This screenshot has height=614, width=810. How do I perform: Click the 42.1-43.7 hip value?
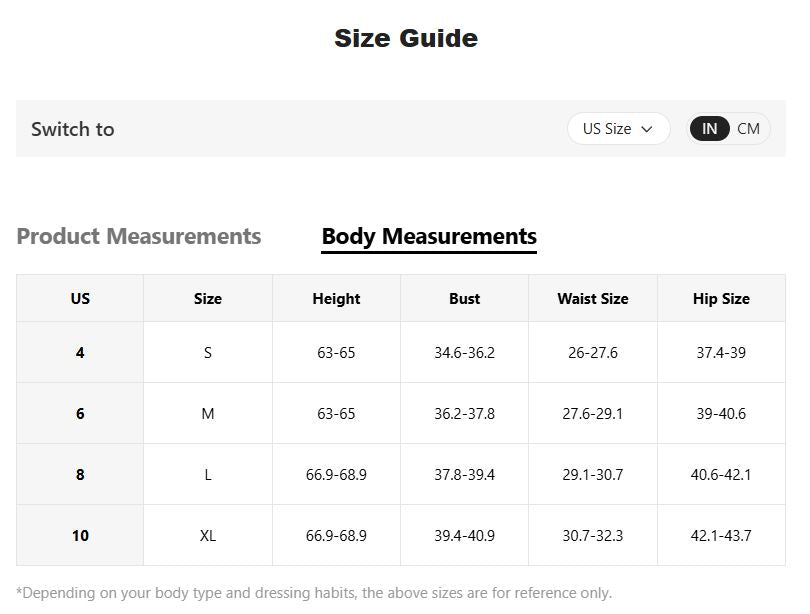click(721, 536)
